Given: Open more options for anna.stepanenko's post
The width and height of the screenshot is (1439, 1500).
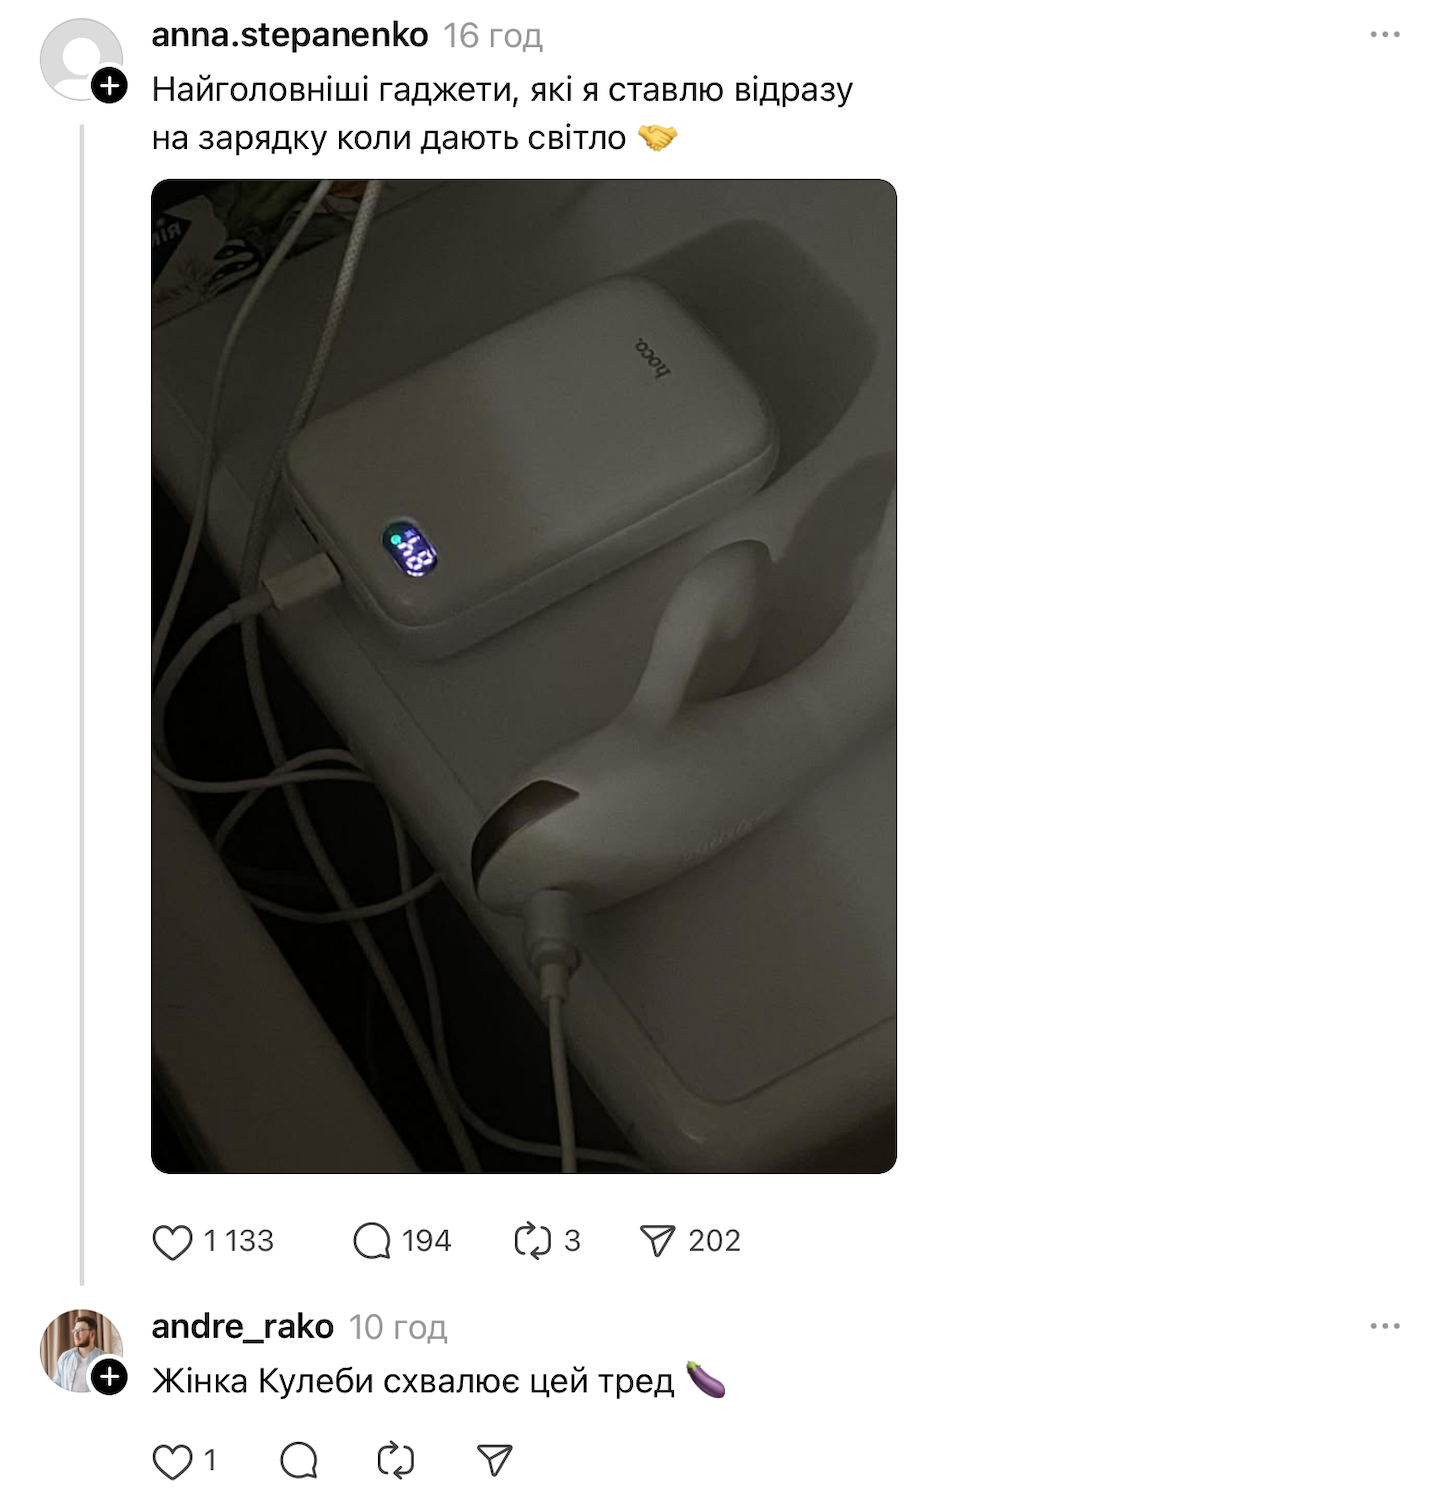Looking at the screenshot, I should click(x=1385, y=35).
